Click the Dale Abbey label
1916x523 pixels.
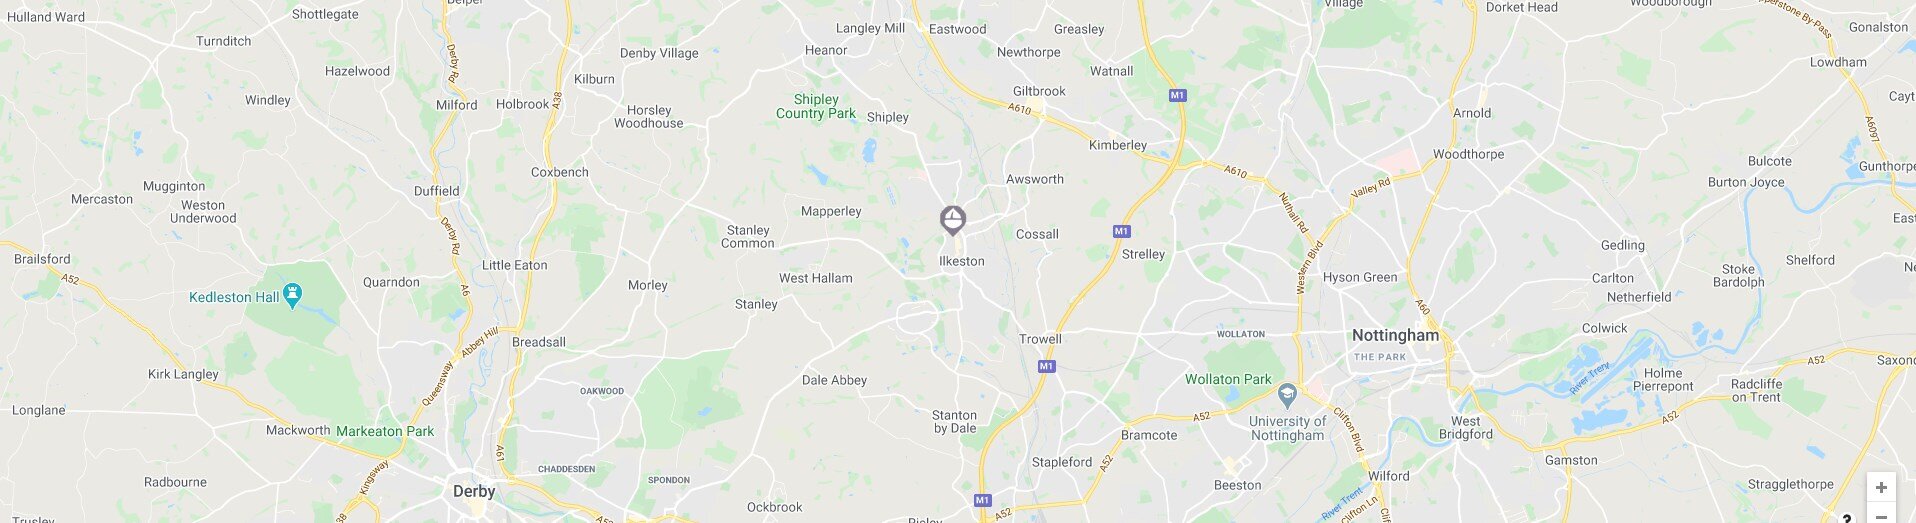(834, 380)
